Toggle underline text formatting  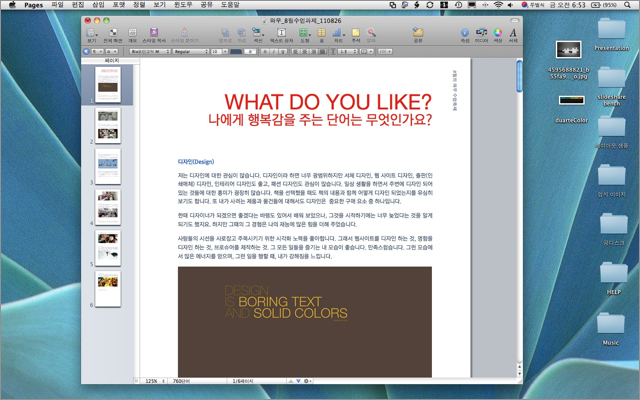coord(282,51)
